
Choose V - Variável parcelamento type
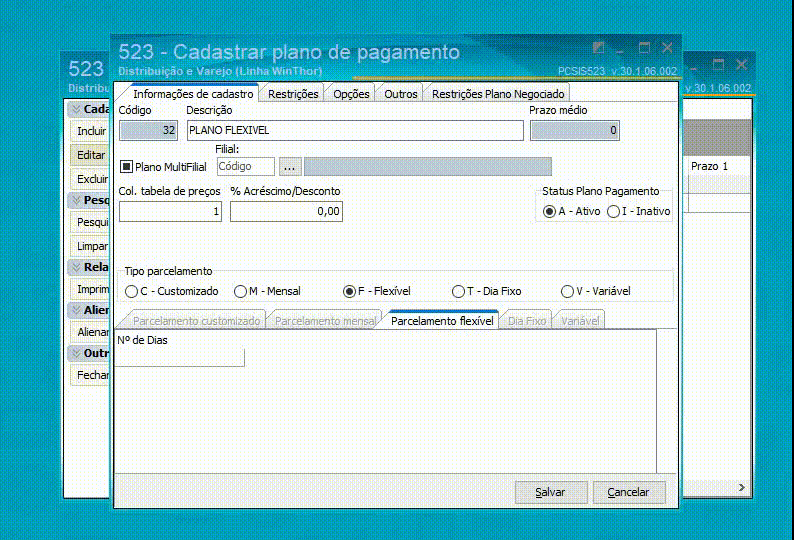click(x=567, y=291)
